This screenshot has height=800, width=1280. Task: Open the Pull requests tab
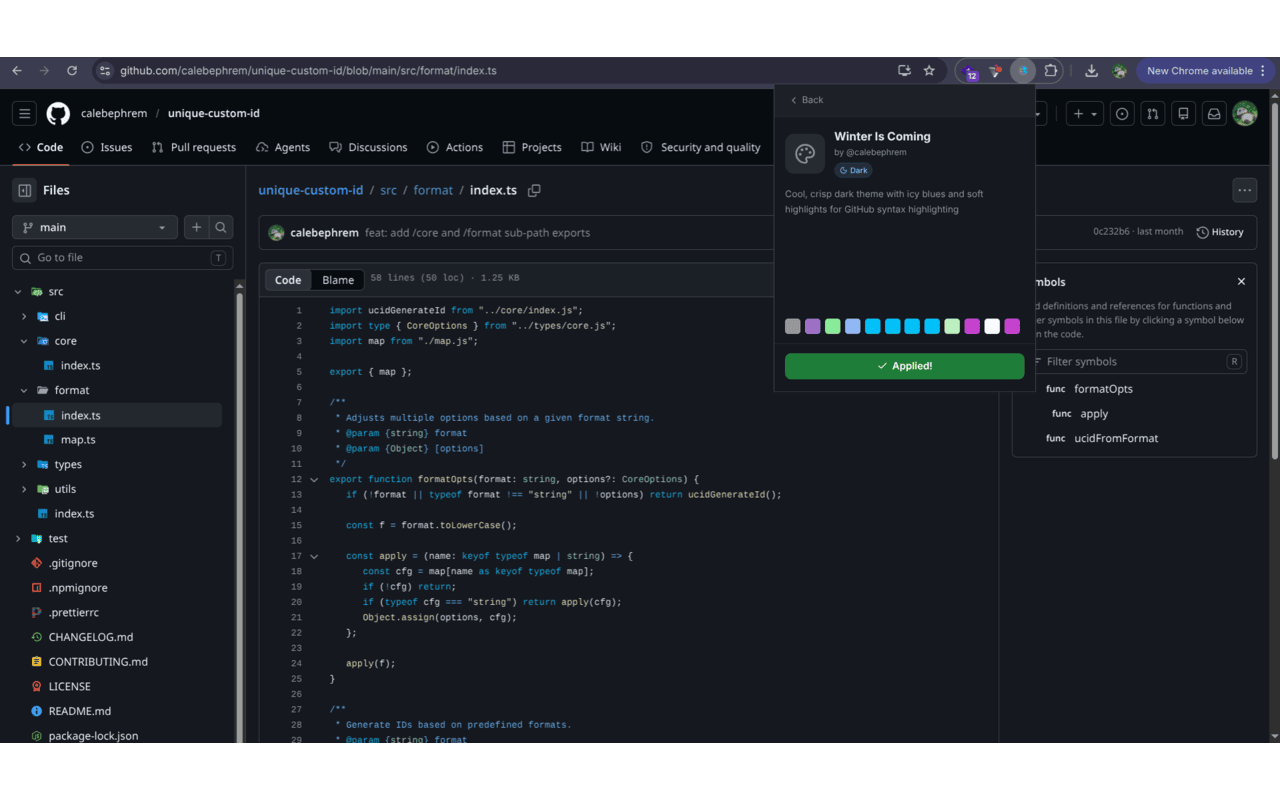(x=193, y=147)
